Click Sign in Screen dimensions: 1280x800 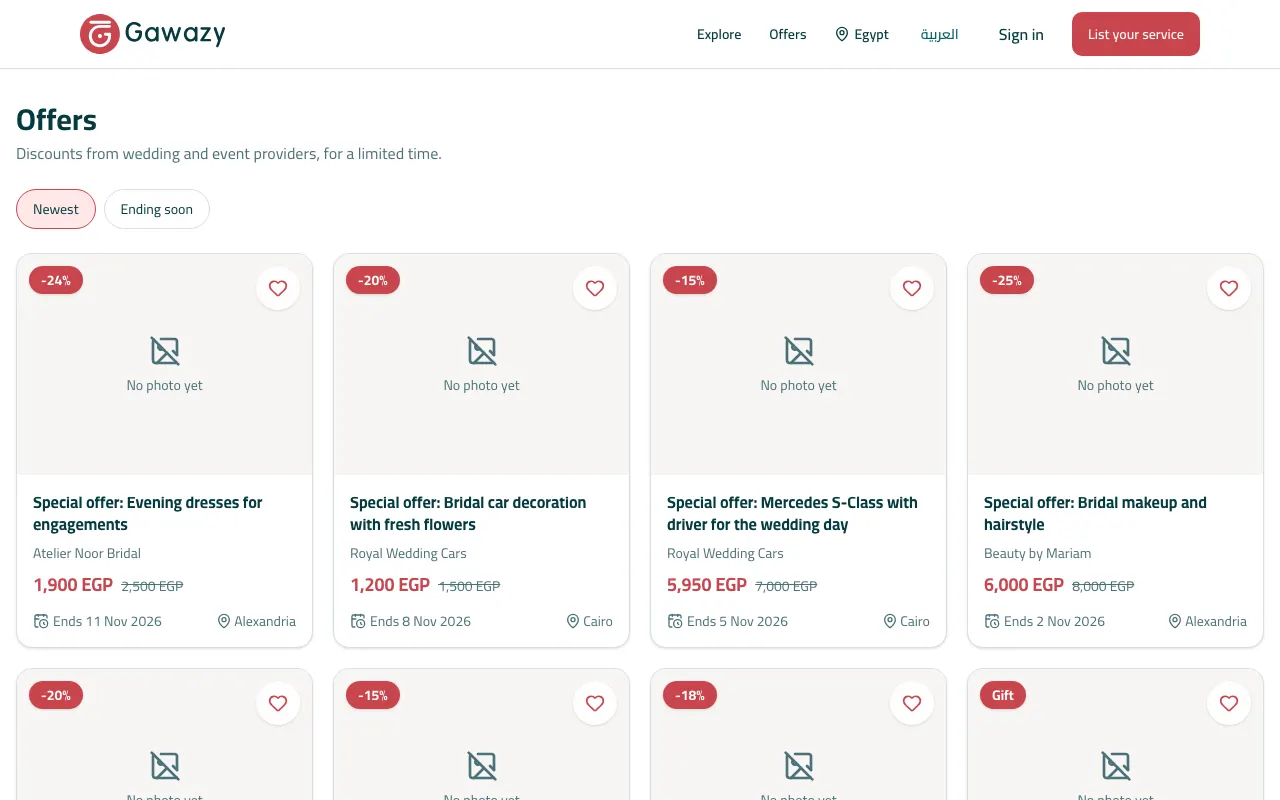click(x=1021, y=34)
